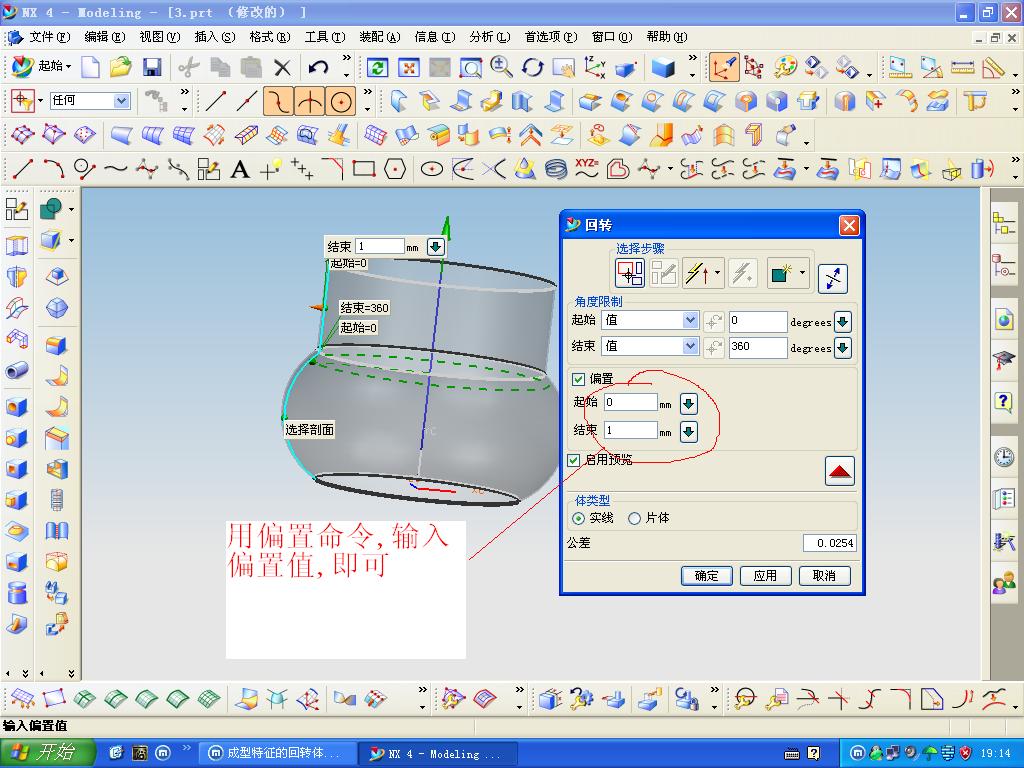
Task: Select the Zoom magnifier icon
Action: pyautogui.click(x=501, y=67)
